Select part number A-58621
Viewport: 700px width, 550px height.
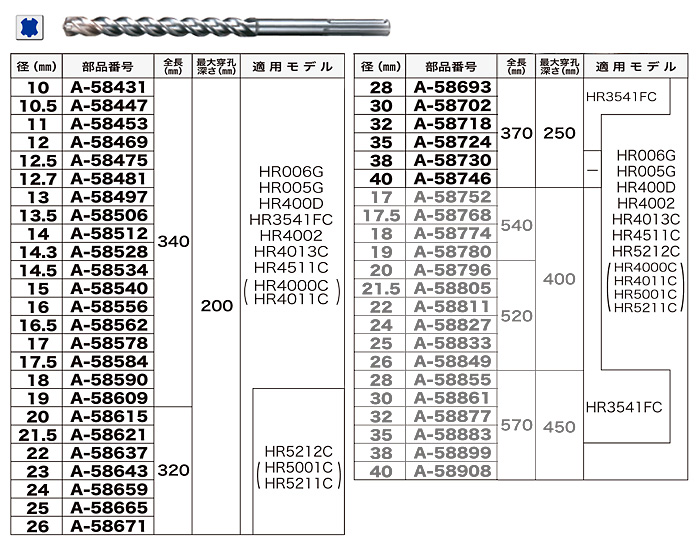pyautogui.click(x=109, y=435)
